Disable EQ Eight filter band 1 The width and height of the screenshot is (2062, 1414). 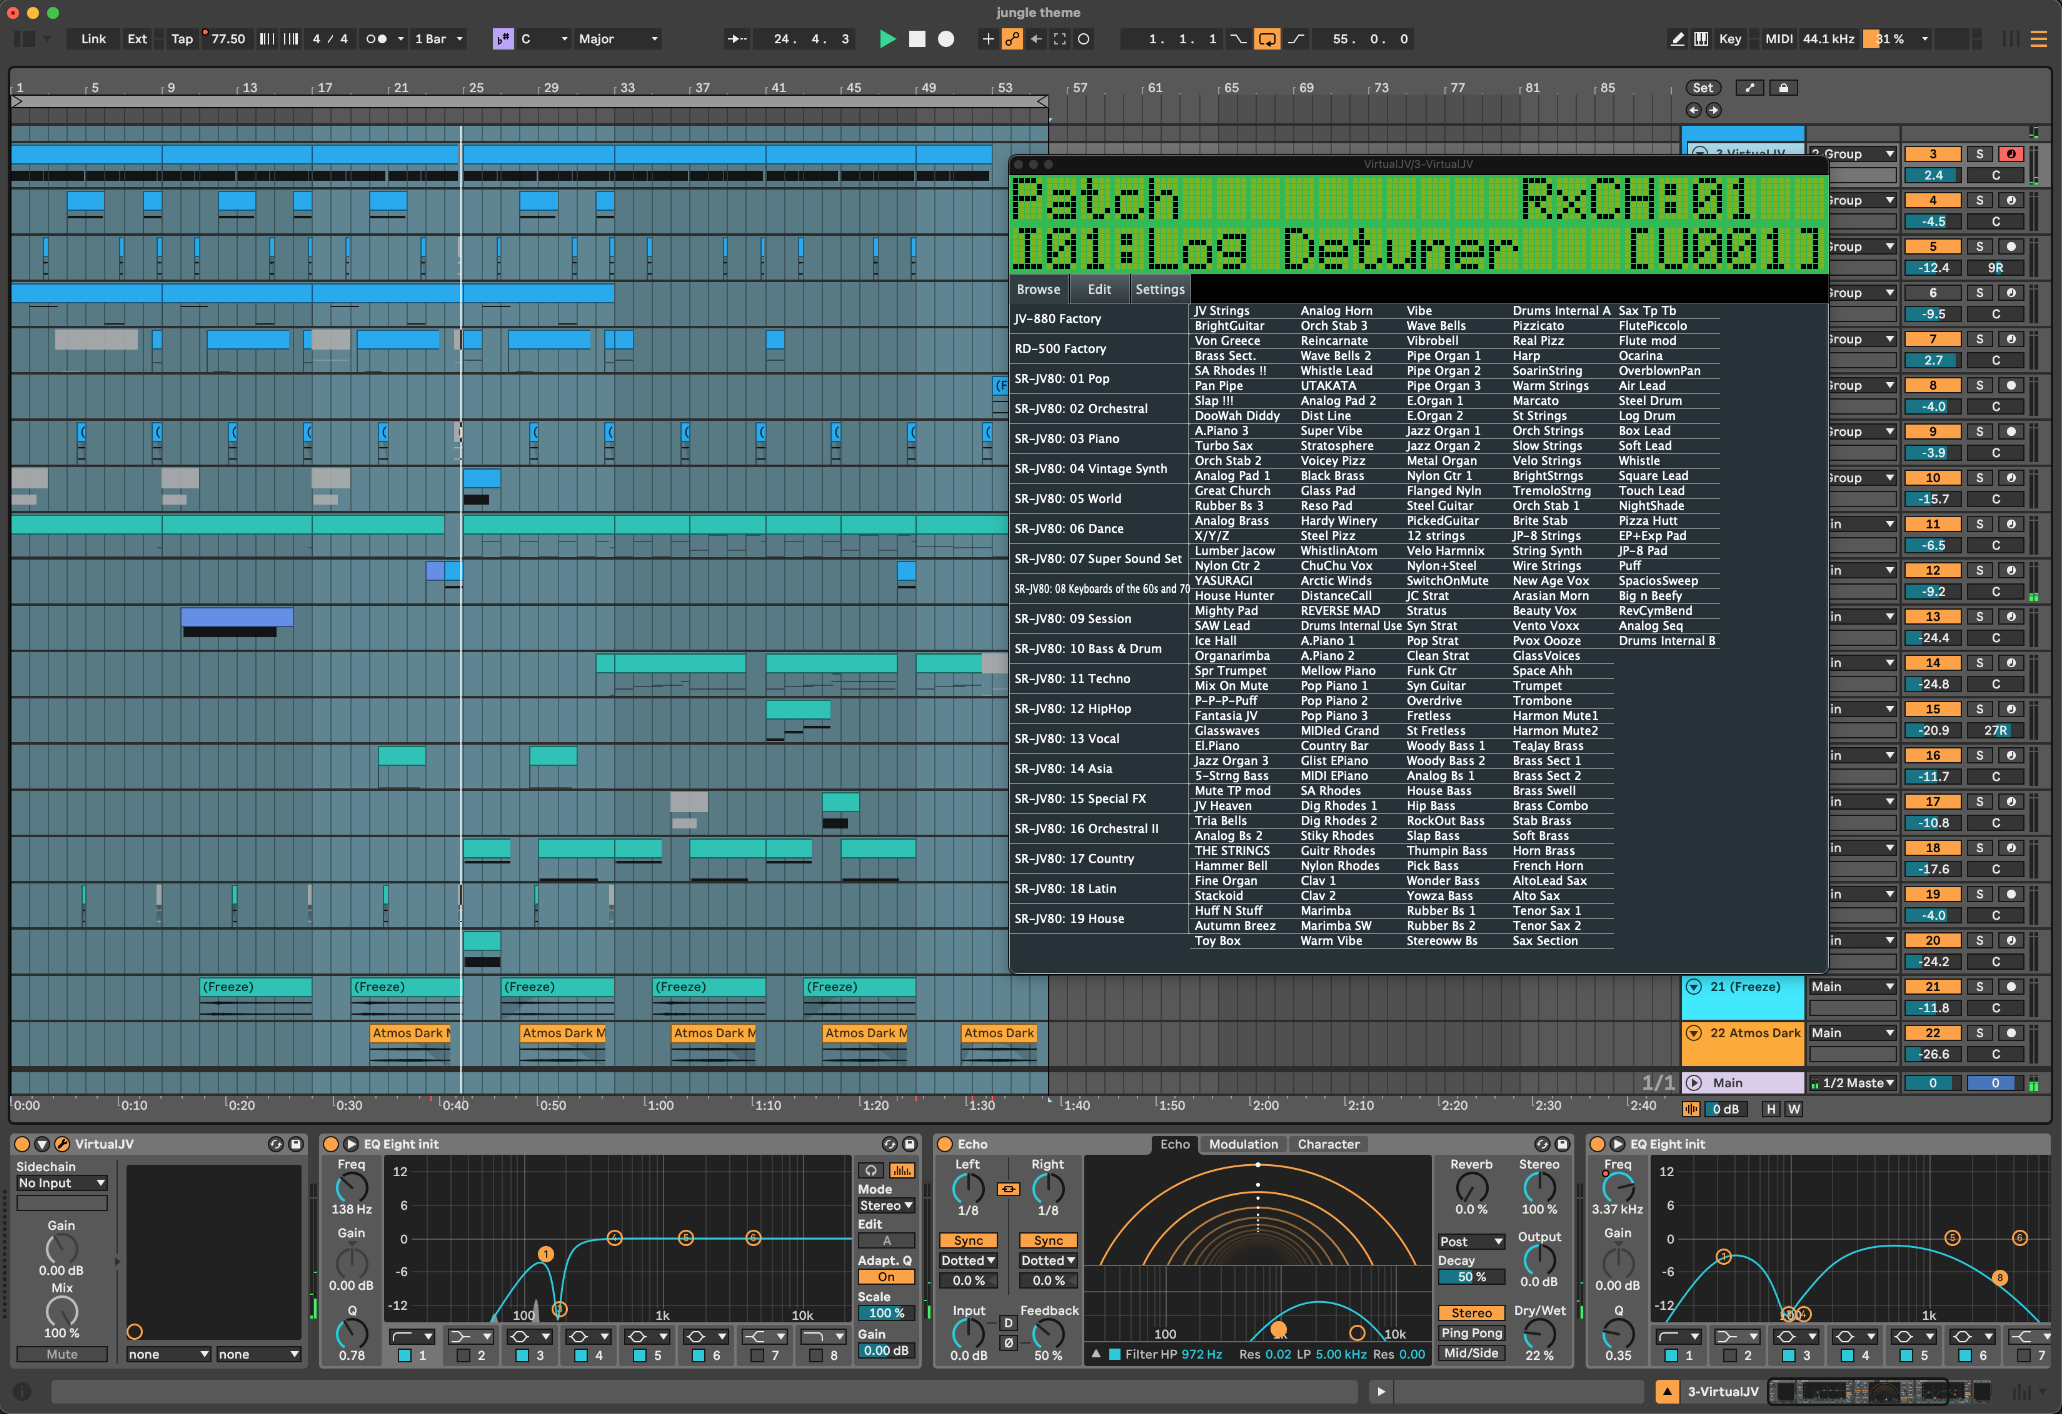click(x=405, y=1356)
